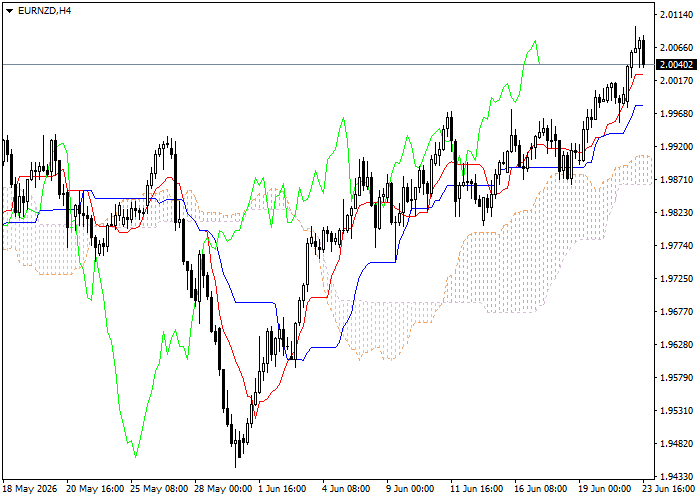Click the 19 Jun 00:00 time label
Viewport: 700px width, 500px height.
pyautogui.click(x=605, y=489)
